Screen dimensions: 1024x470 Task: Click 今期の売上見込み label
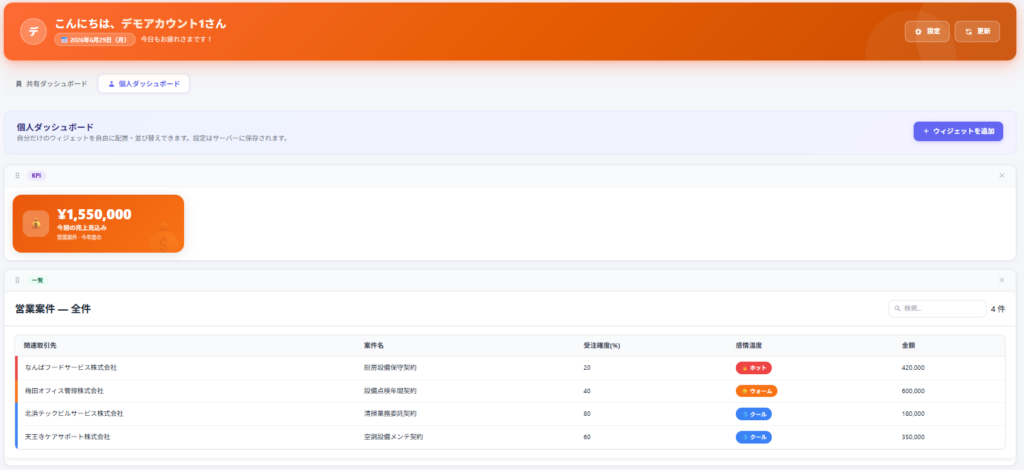[x=82, y=228]
